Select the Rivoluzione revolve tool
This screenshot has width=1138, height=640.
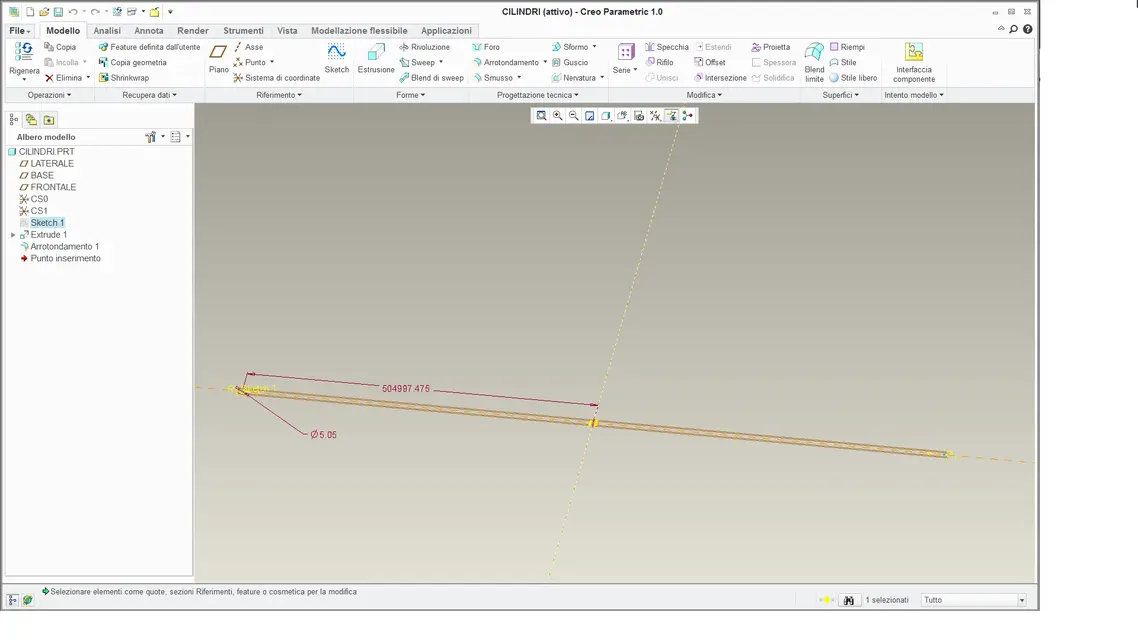(x=425, y=47)
